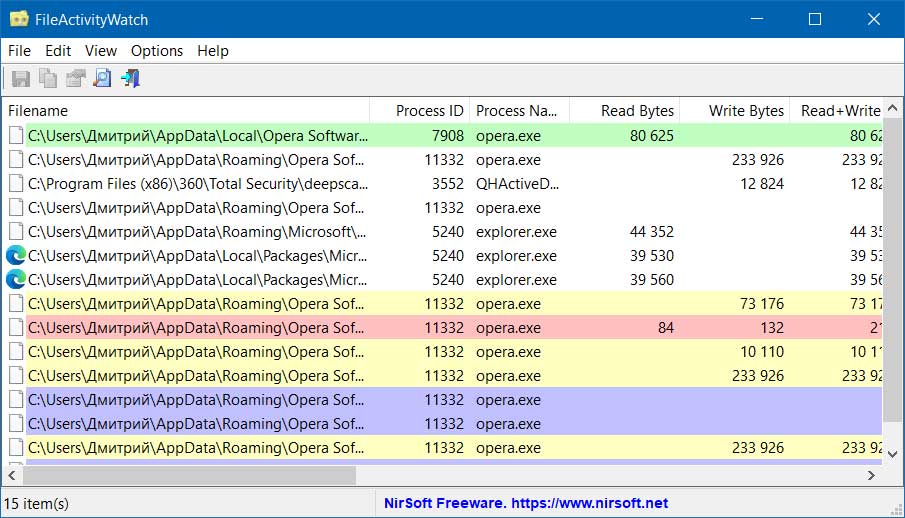
Task: Click the FileActivityWatch app icon in title bar
Action: pyautogui.click(x=19, y=19)
